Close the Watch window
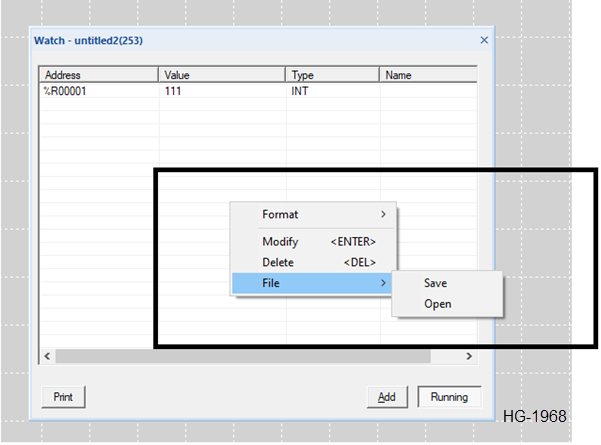 484,40
